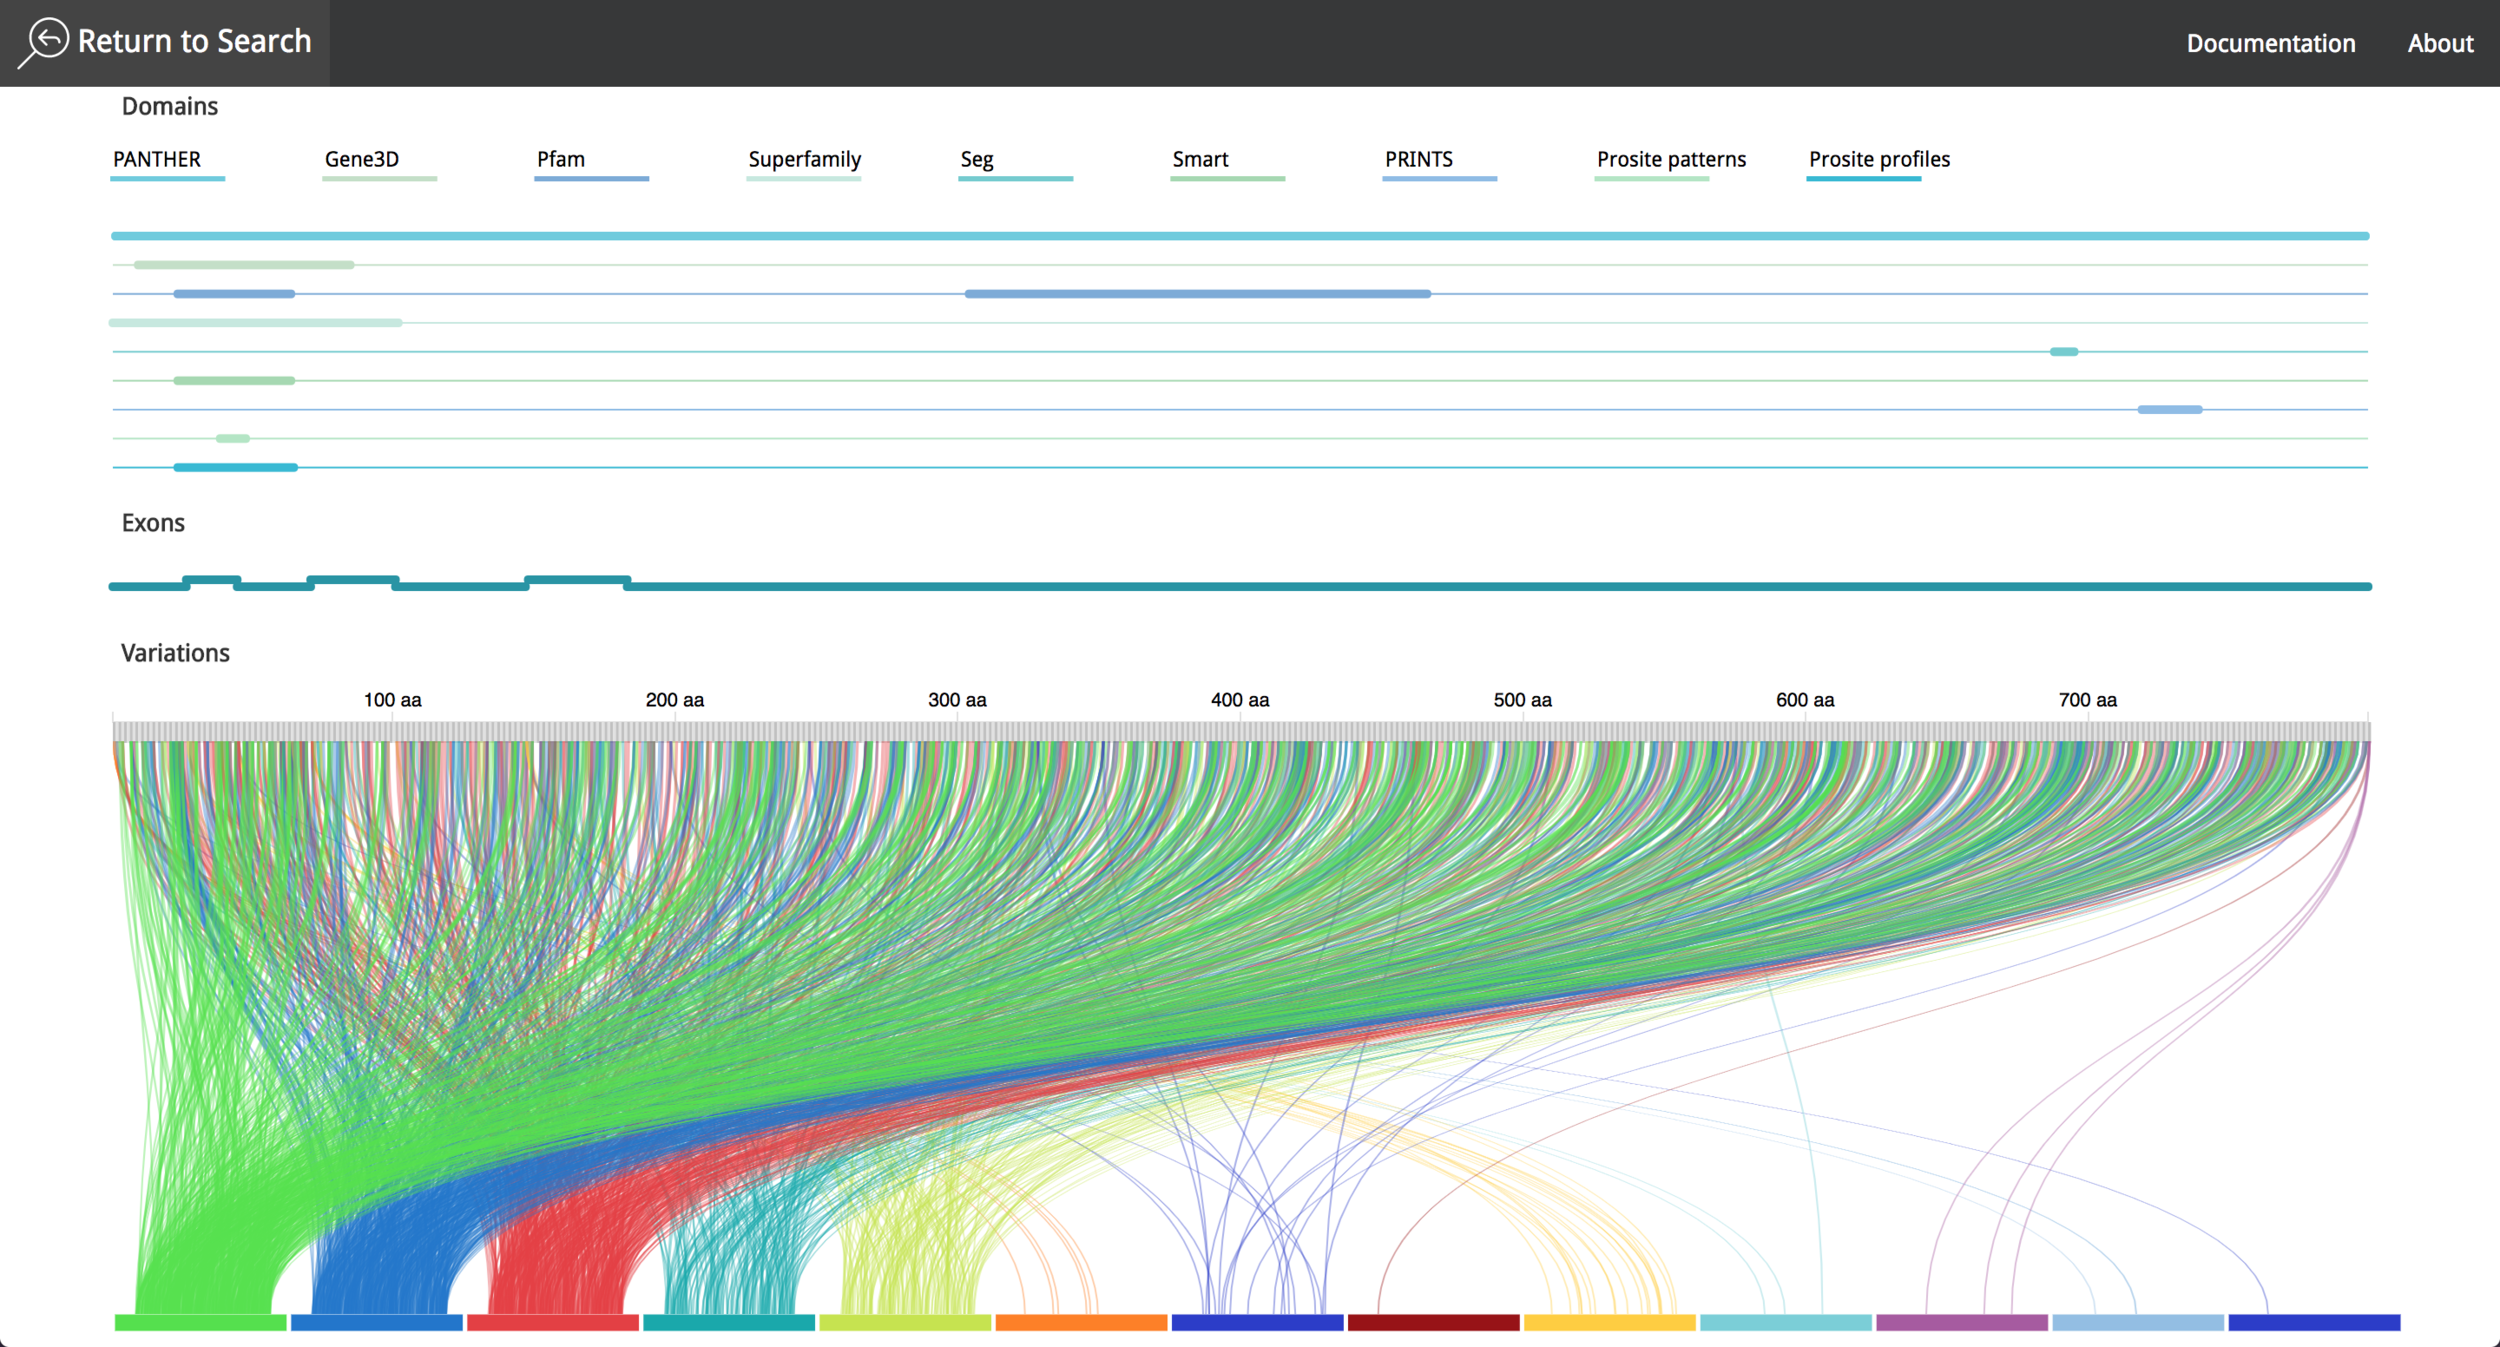
Task: Select the Prosite profiles domain segment
Action: [x=235, y=468]
